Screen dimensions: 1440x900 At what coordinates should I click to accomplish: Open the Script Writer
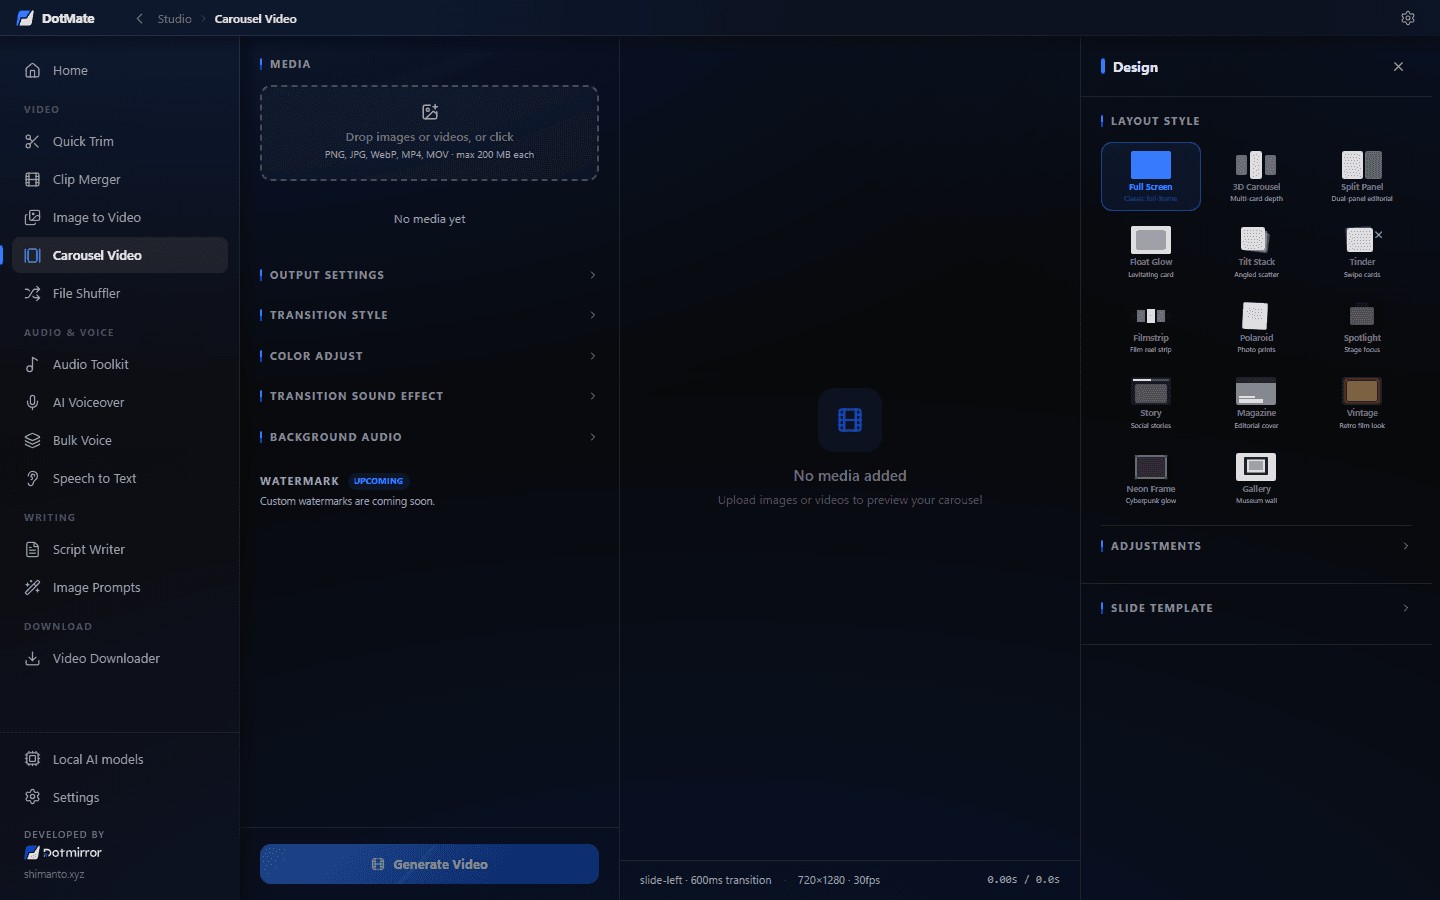click(120, 549)
